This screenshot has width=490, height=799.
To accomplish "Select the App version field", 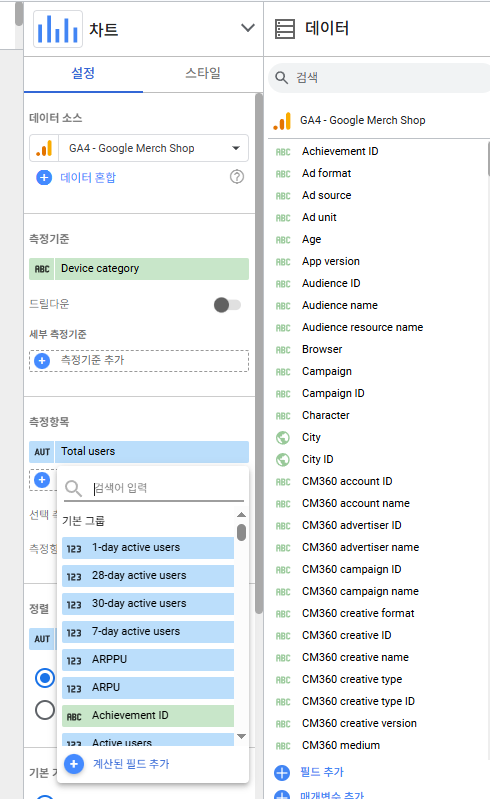I will [331, 261].
